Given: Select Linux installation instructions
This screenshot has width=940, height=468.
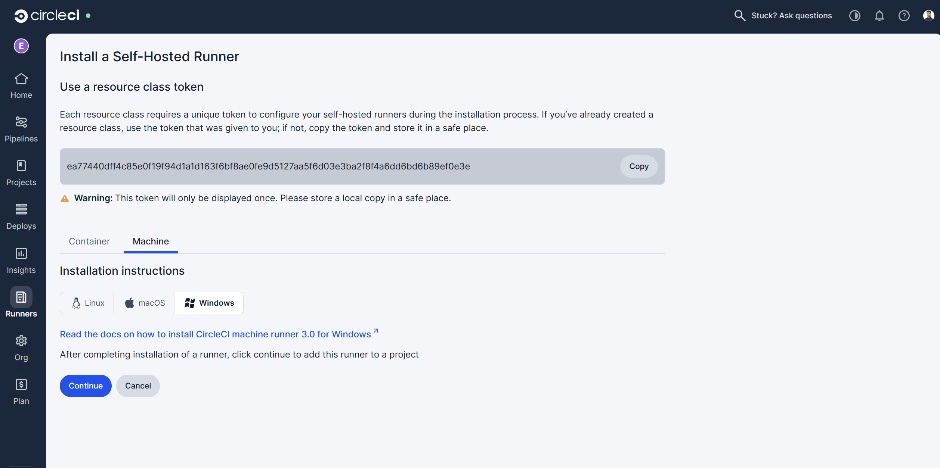Looking at the screenshot, I should point(88,303).
